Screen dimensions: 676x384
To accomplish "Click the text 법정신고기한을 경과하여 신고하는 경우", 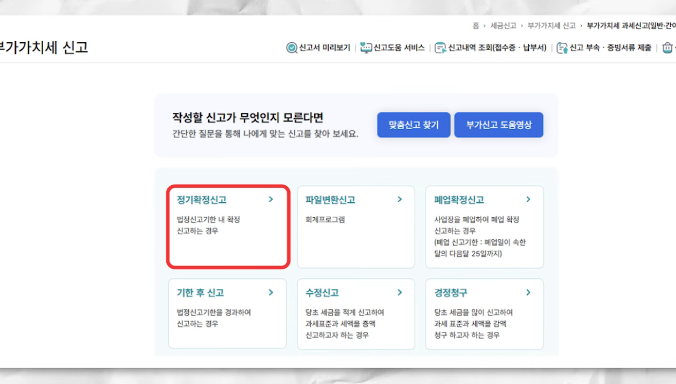I will 214,318.
